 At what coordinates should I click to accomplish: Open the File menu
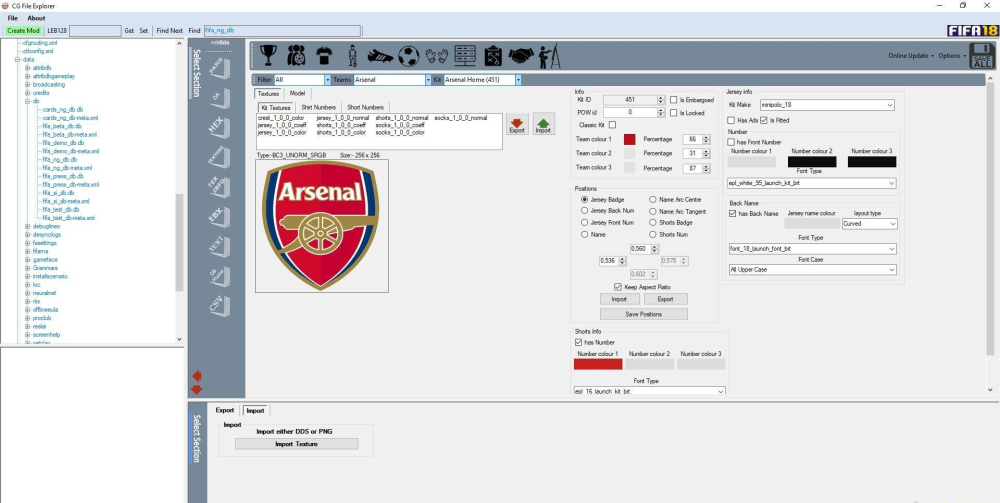click(13, 18)
